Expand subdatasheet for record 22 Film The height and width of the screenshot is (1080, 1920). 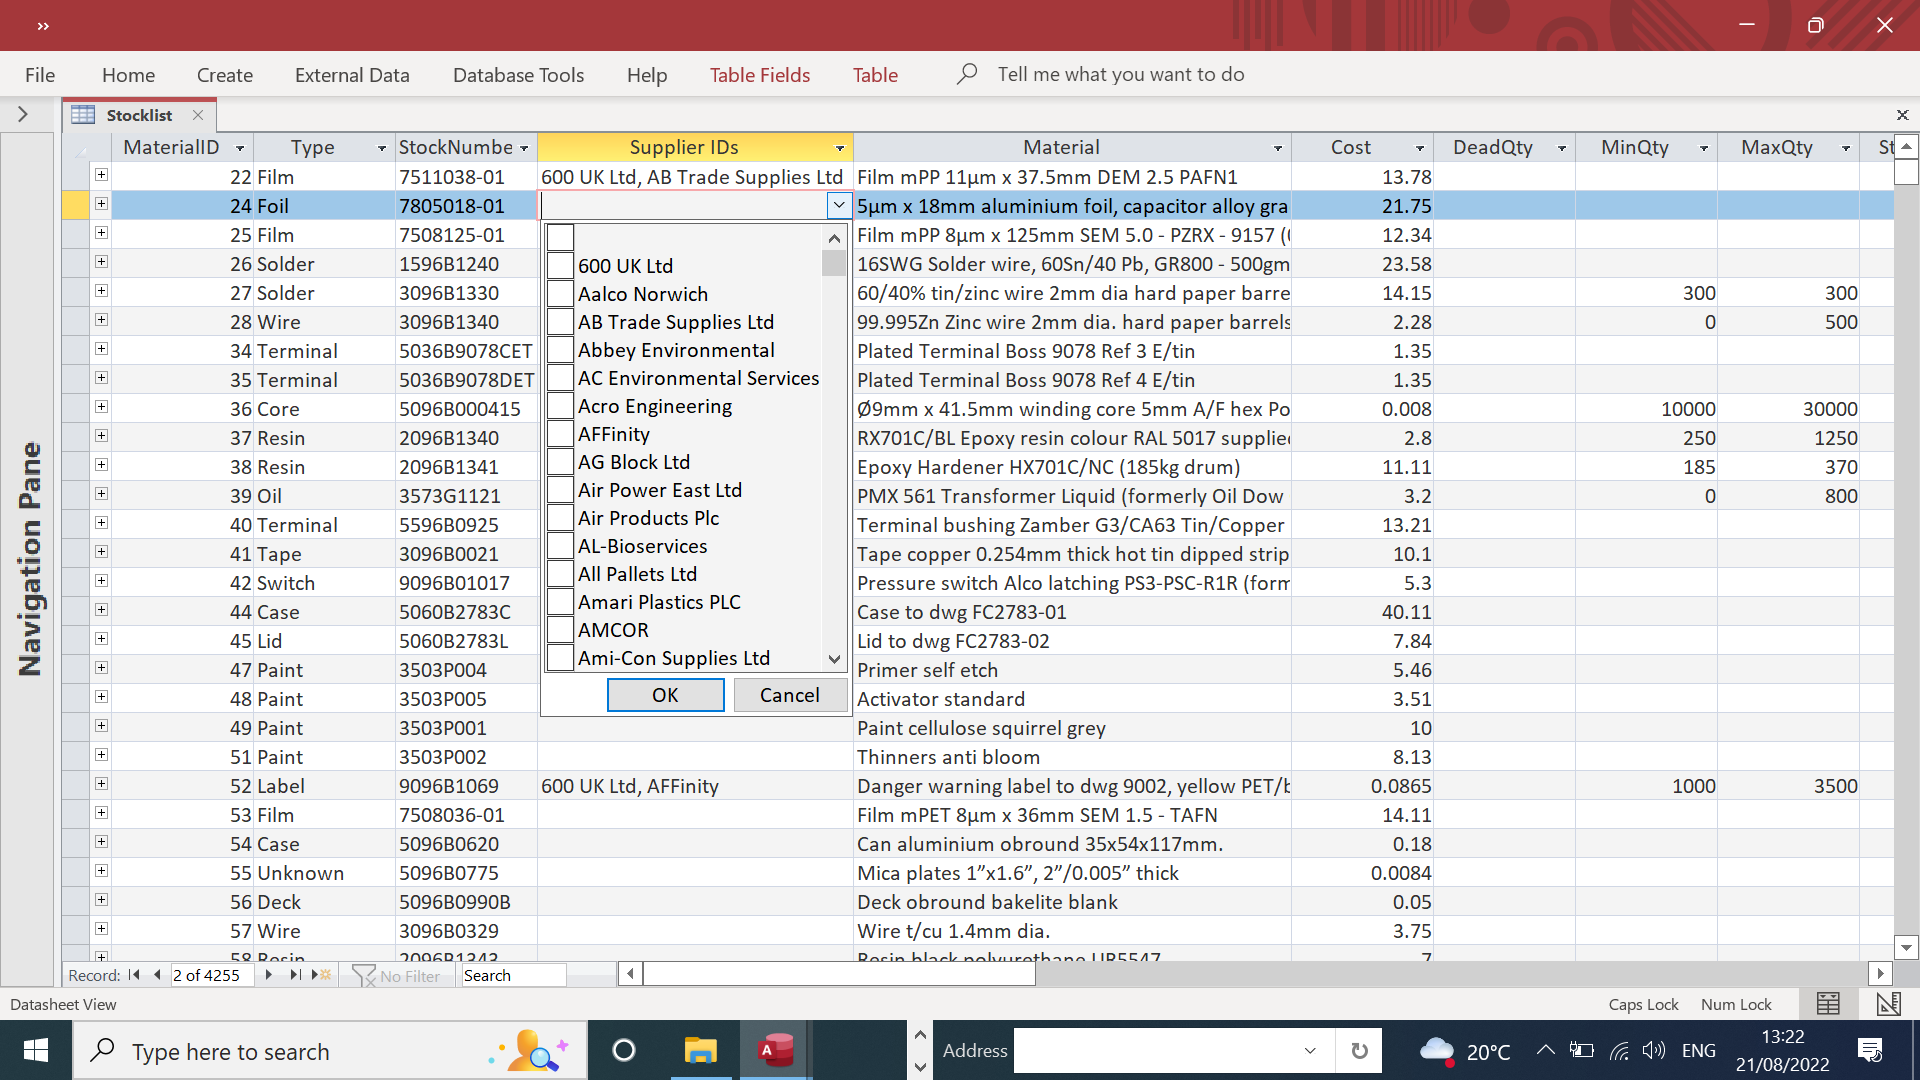pos(101,175)
